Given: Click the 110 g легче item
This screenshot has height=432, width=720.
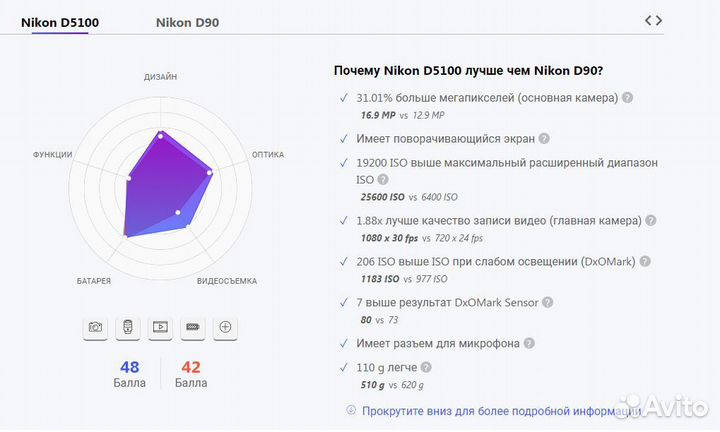Looking at the screenshot, I should (x=387, y=368).
